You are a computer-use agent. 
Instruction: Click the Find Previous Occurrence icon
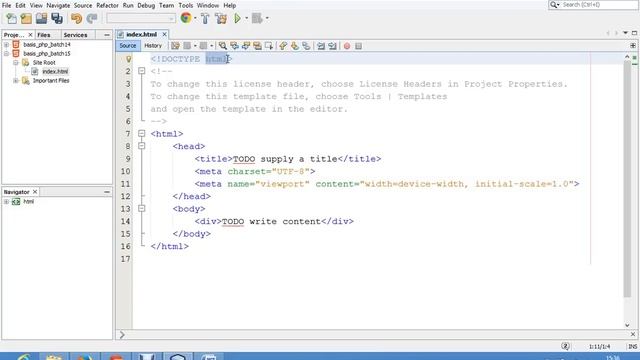pos(234,46)
